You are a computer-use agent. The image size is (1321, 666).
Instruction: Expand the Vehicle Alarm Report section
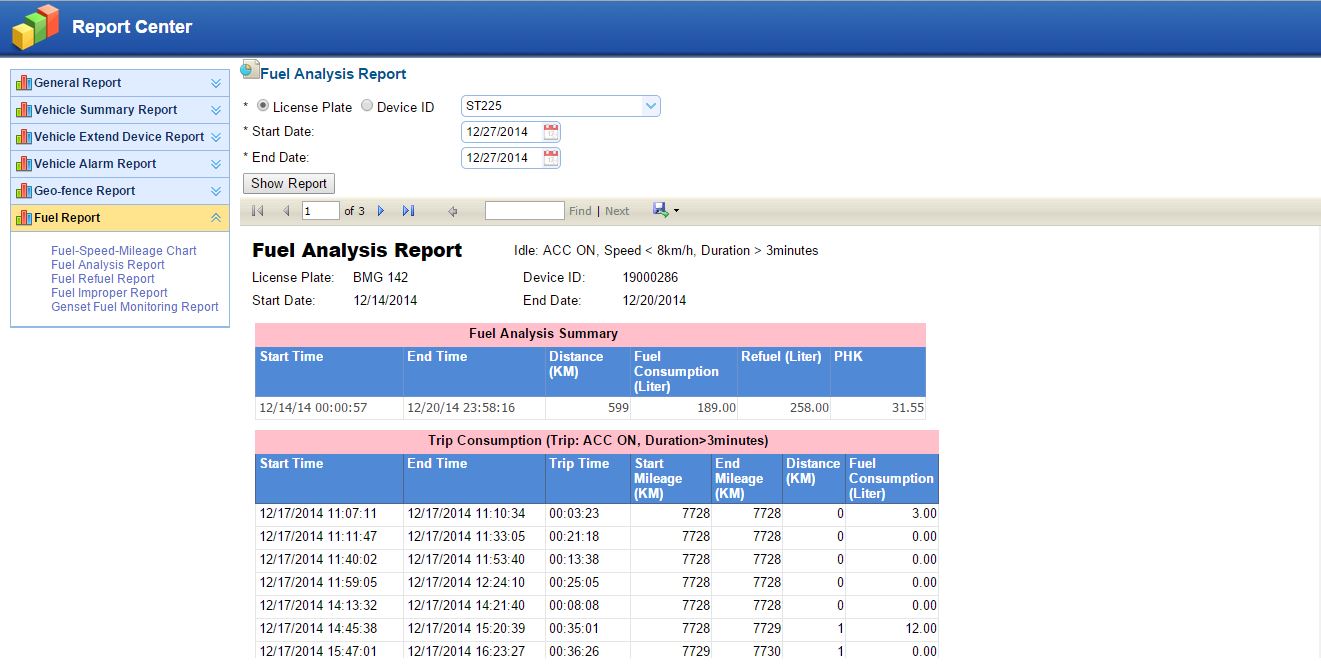tap(216, 164)
